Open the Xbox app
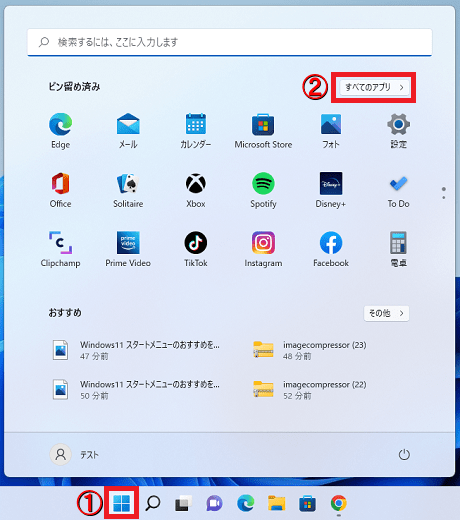Image resolution: width=460 pixels, height=520 pixels. click(x=196, y=190)
